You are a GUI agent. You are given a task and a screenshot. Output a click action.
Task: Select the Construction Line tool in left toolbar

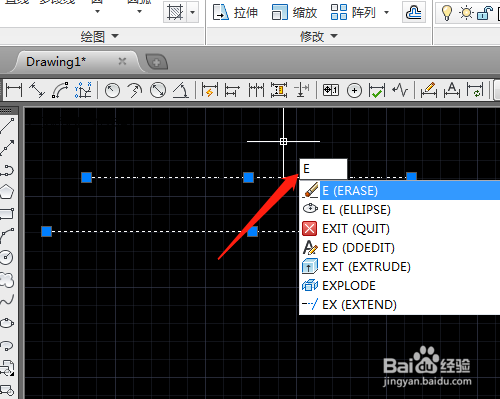7,148
